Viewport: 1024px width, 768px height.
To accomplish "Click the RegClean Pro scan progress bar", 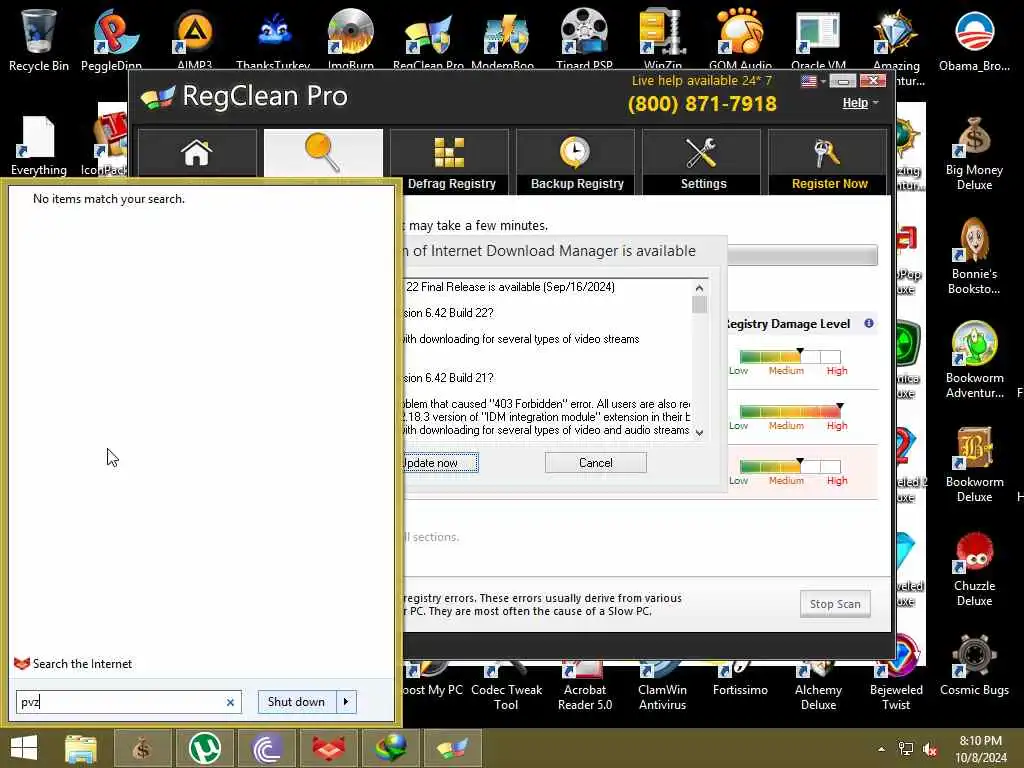I will tap(803, 255).
